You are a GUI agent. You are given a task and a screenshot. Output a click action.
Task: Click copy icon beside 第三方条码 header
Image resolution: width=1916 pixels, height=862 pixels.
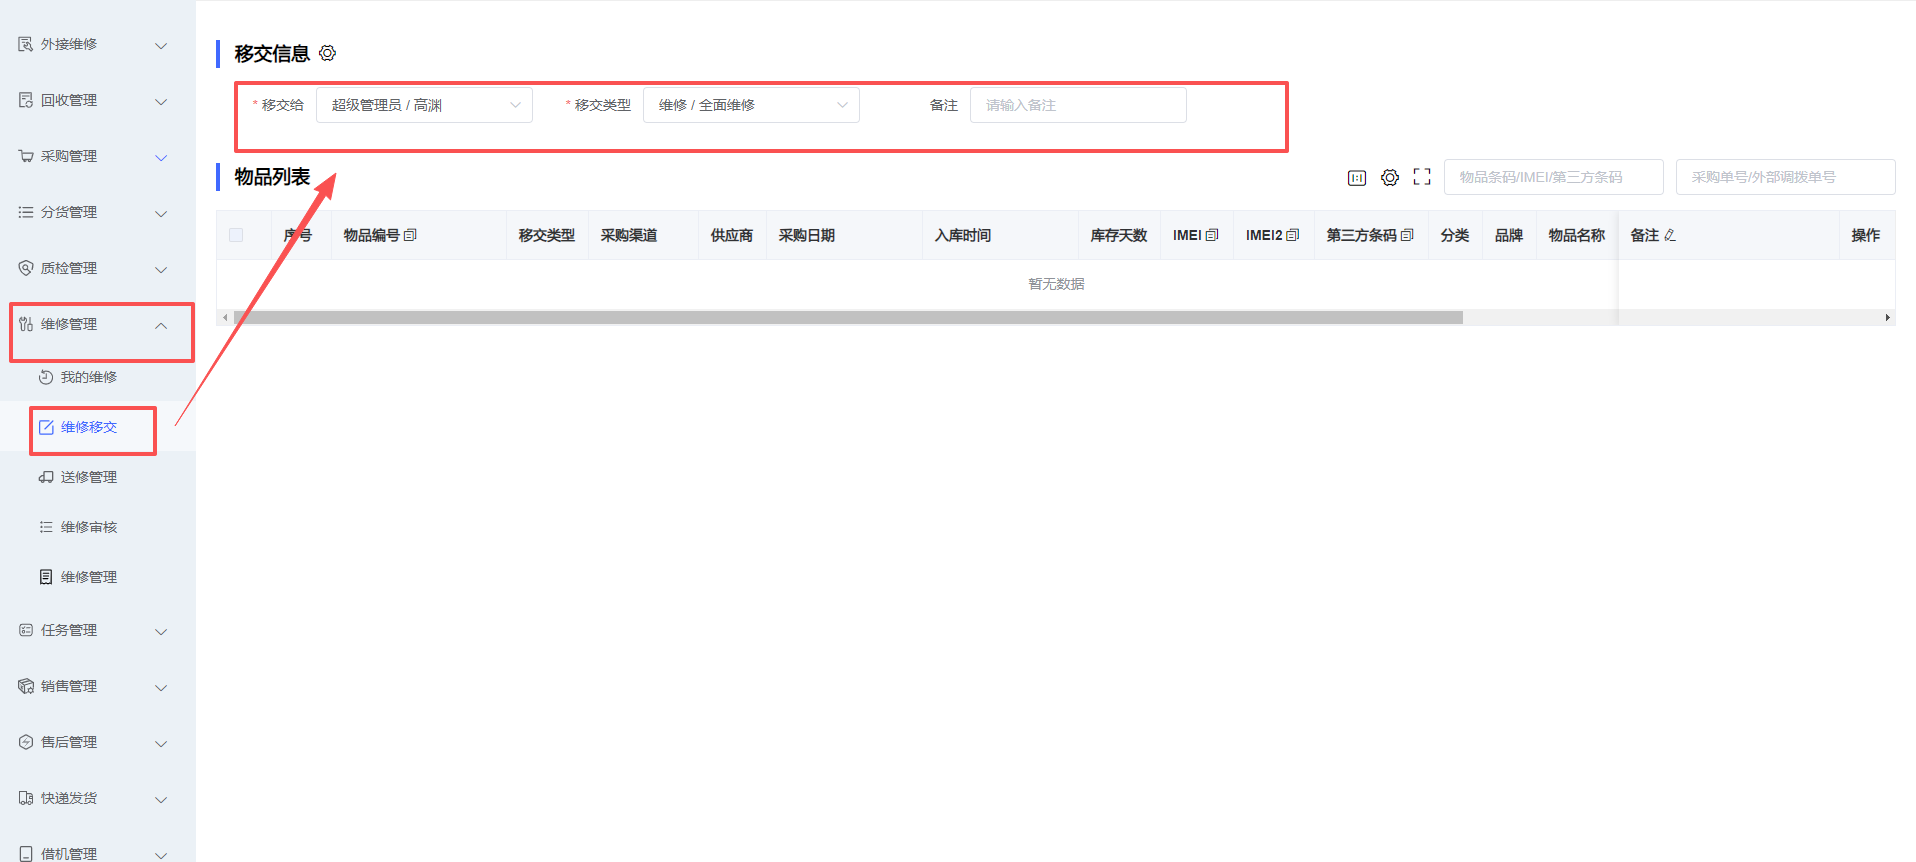1407,236
